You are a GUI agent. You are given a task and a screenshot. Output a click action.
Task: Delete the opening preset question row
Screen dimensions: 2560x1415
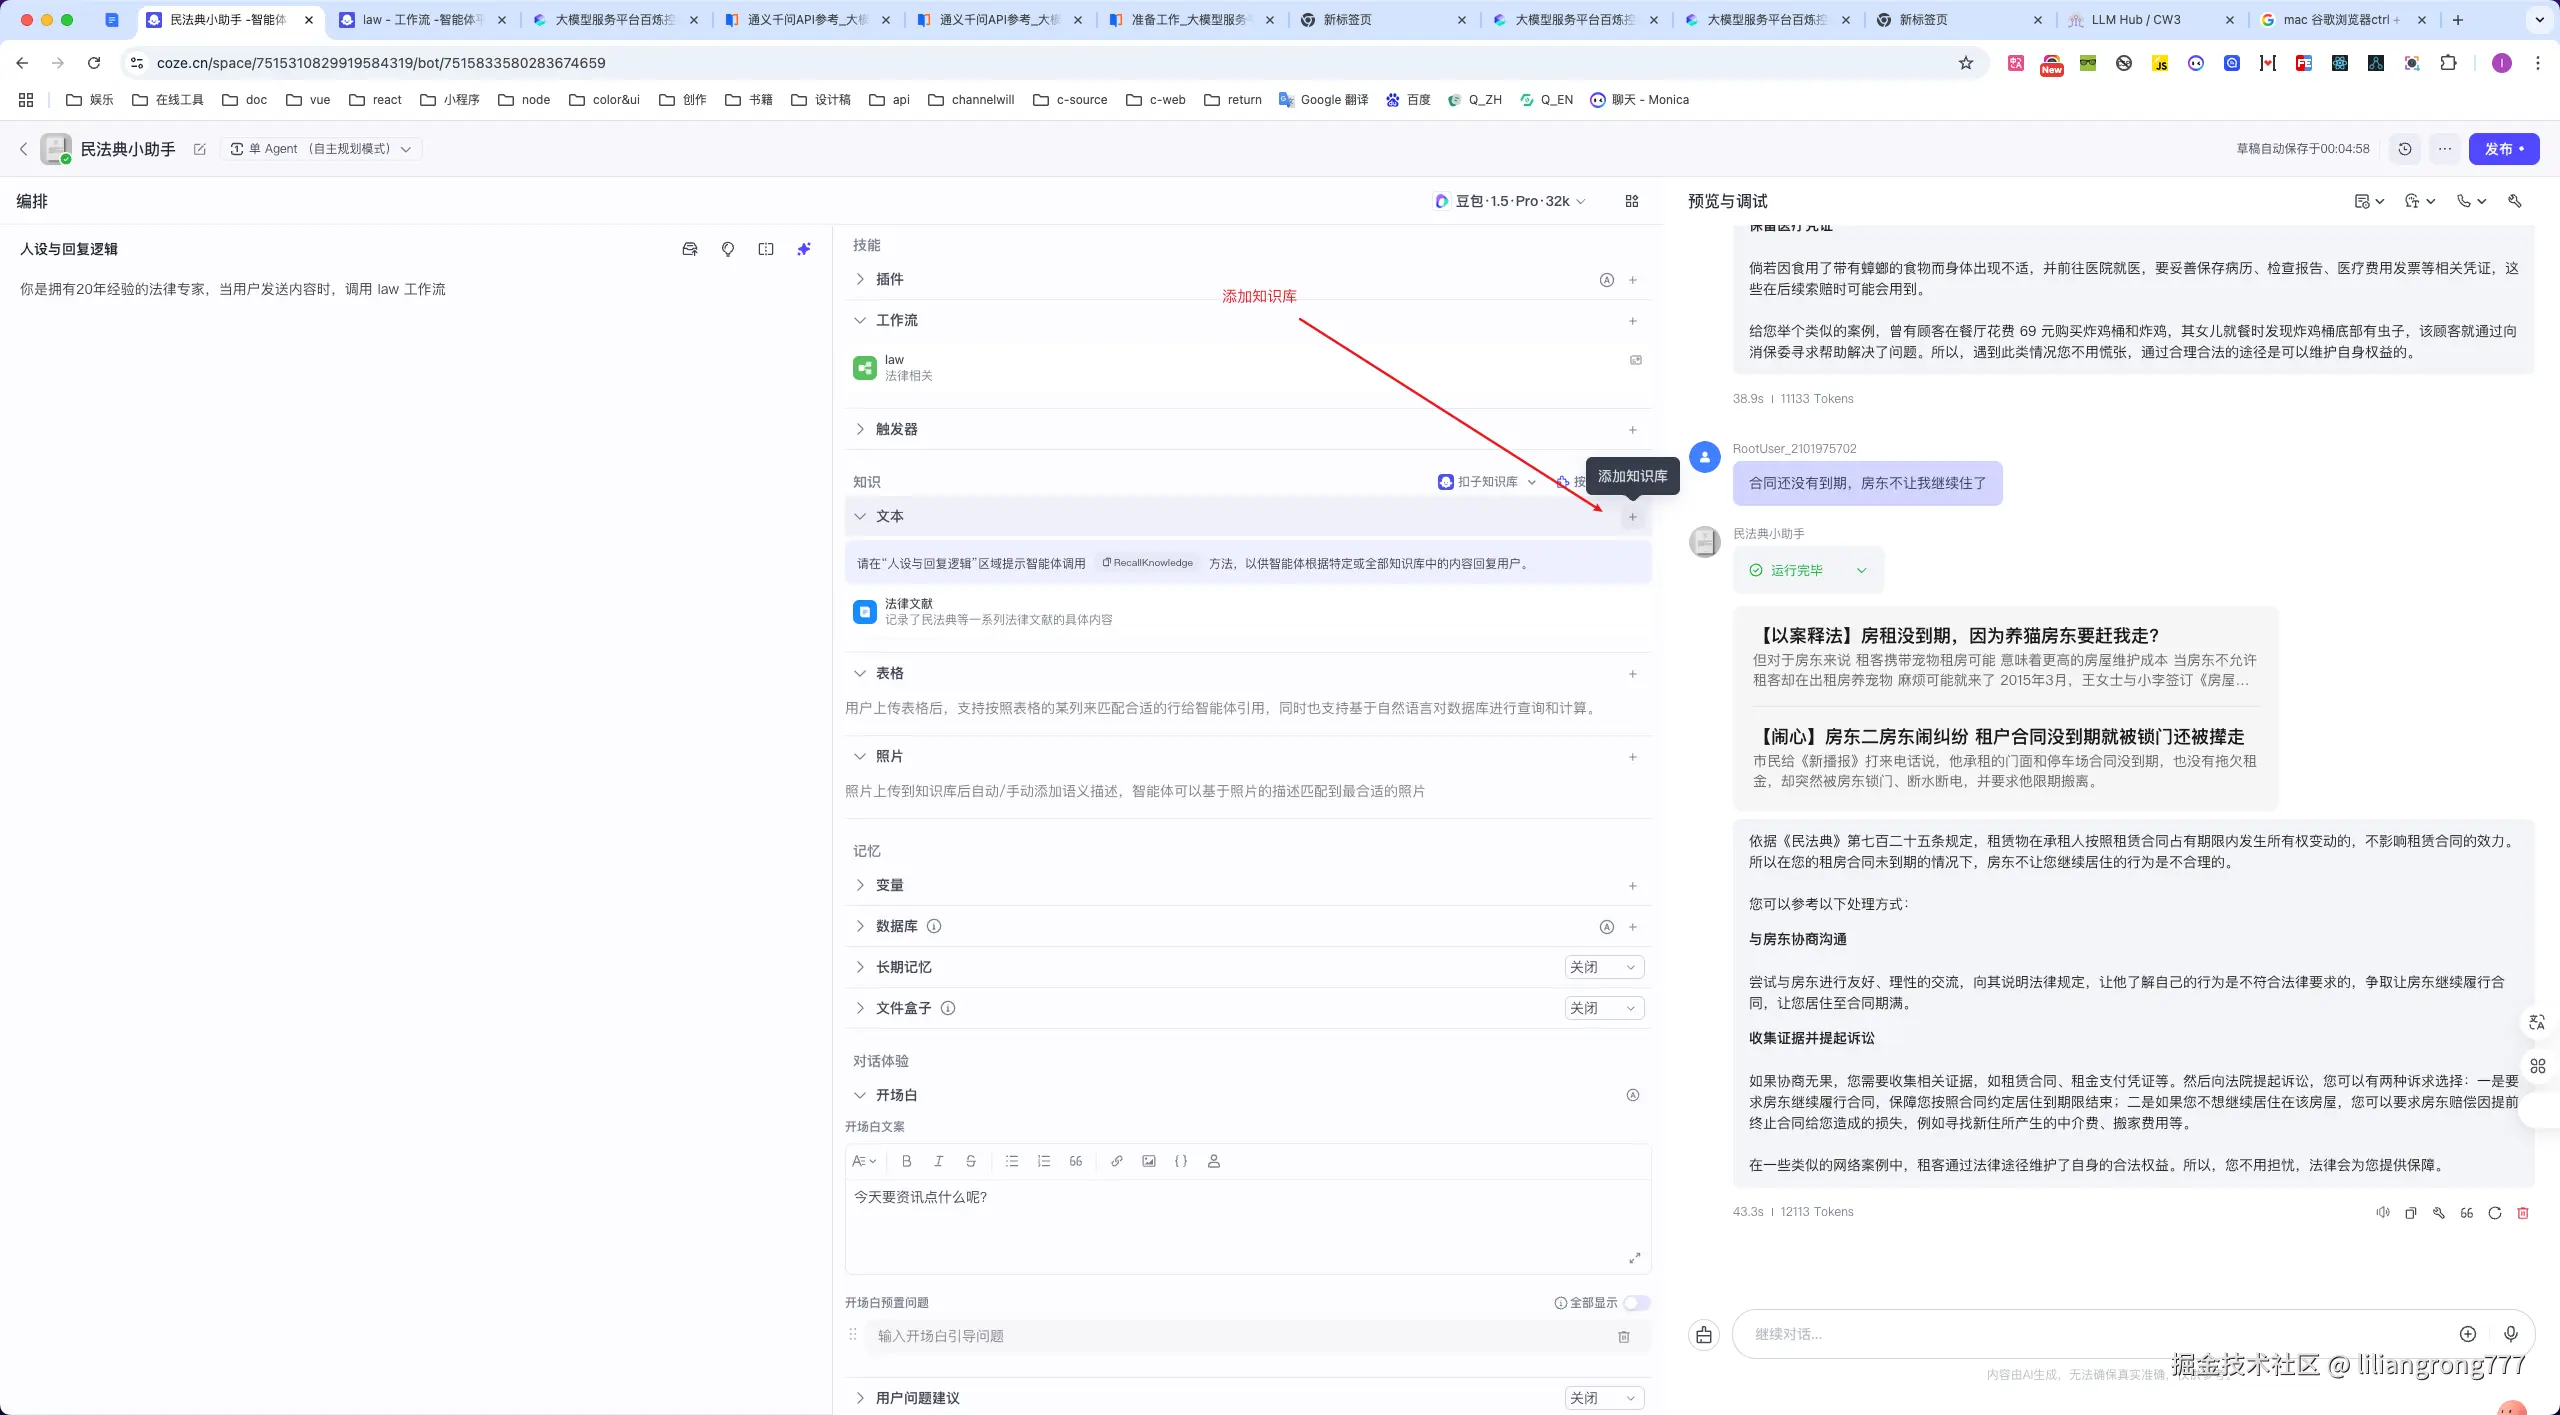point(1624,1336)
